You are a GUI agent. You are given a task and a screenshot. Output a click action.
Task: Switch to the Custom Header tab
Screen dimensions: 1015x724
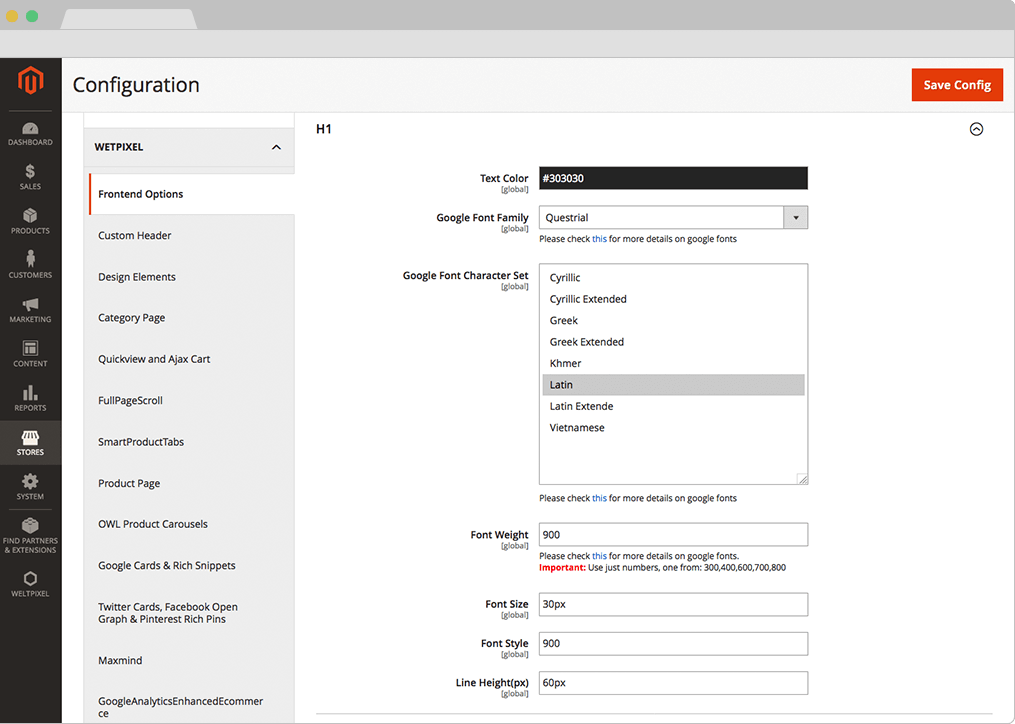point(135,236)
